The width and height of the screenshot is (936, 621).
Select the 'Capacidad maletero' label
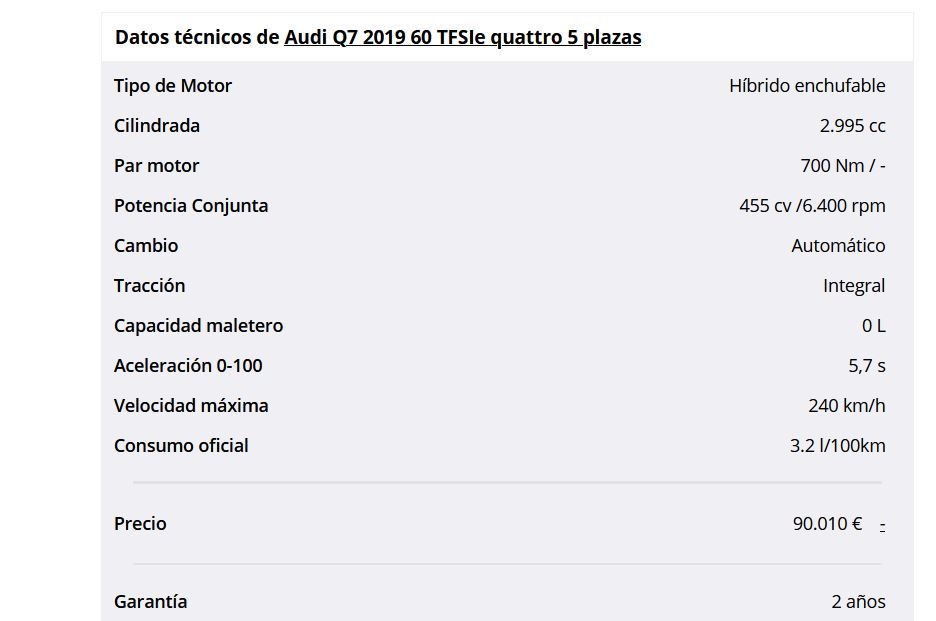pyautogui.click(x=199, y=326)
